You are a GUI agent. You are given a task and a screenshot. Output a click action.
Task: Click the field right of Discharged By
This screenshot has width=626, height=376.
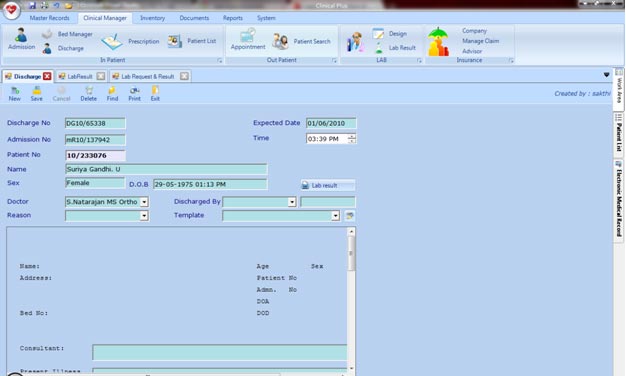pyautogui.click(x=328, y=202)
